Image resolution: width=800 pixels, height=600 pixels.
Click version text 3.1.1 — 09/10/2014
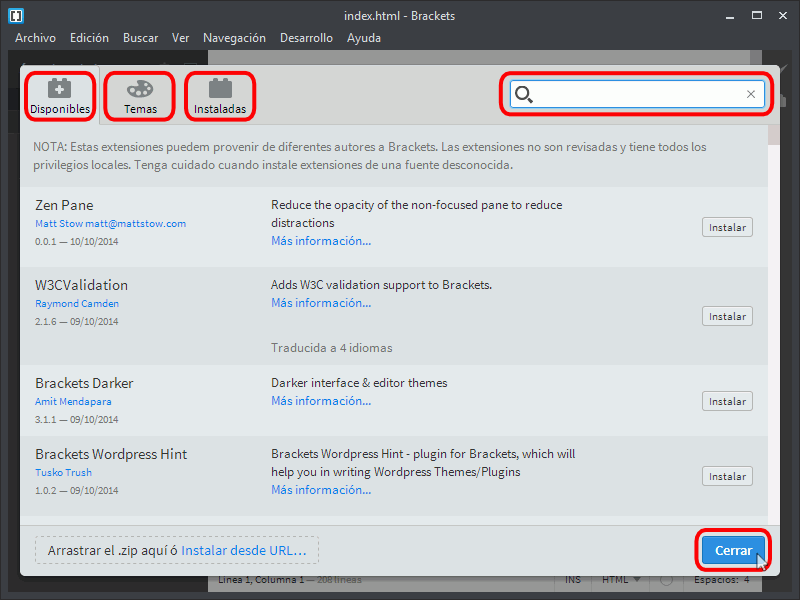click(77, 420)
